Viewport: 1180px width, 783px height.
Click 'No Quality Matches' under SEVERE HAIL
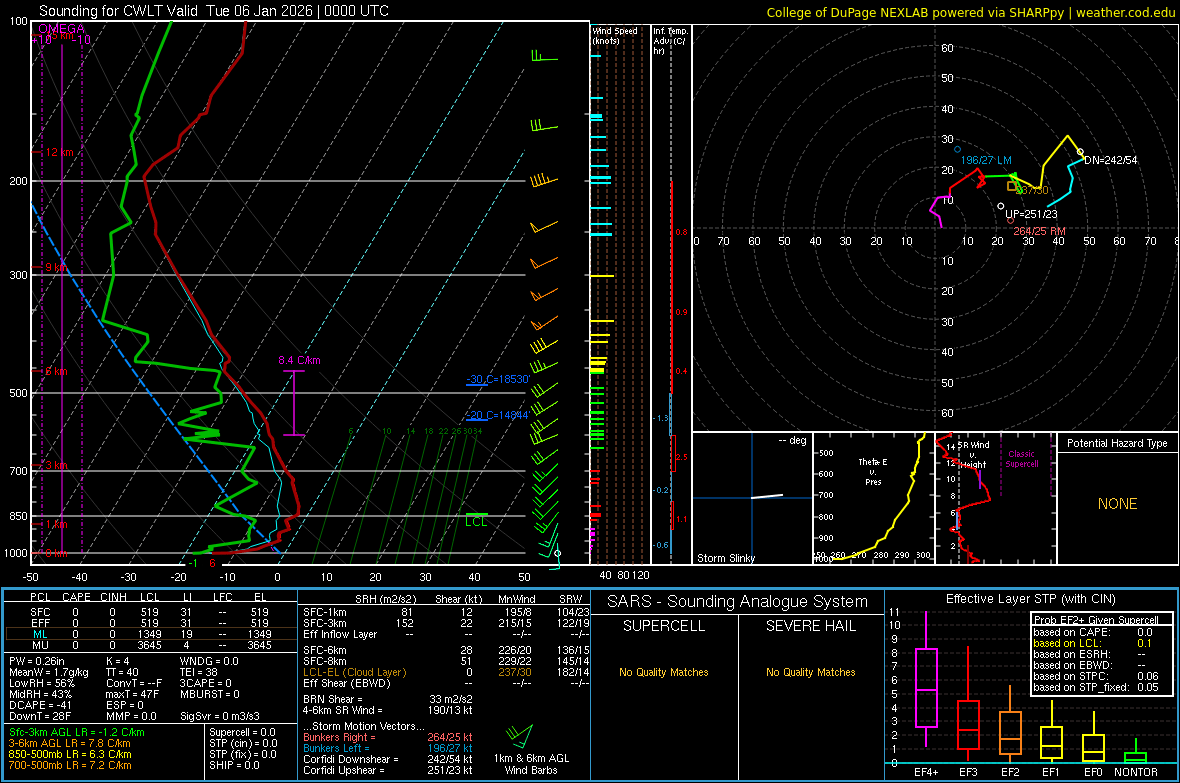coord(810,672)
